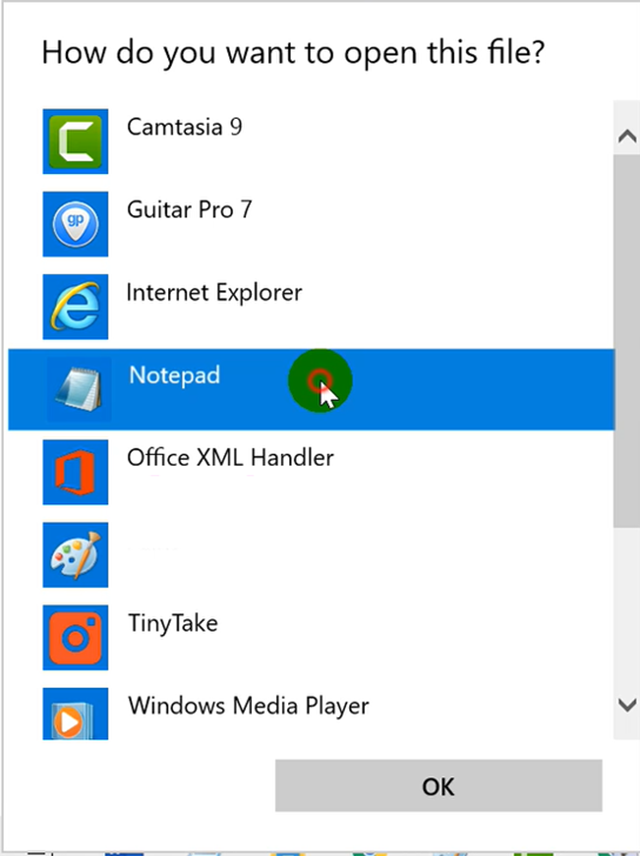640x856 pixels.
Task: Click the 'Office XML Handler' label
Action: coord(230,457)
